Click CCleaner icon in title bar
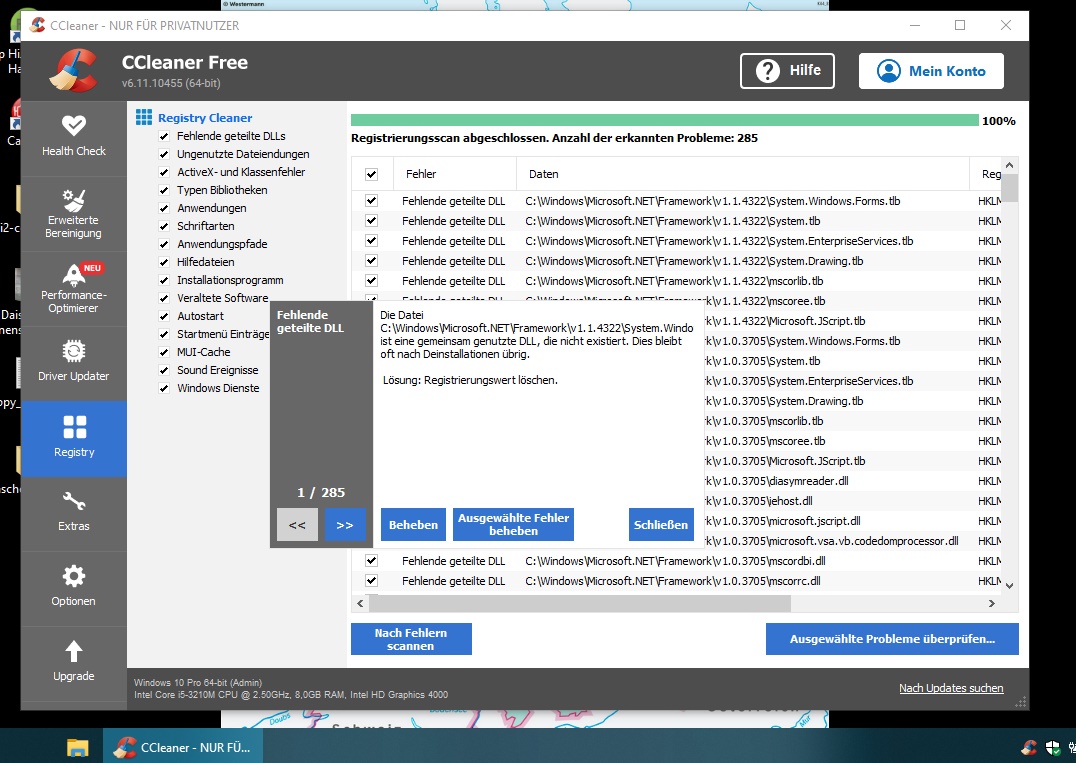The width and height of the screenshot is (1076, 763). tap(38, 25)
